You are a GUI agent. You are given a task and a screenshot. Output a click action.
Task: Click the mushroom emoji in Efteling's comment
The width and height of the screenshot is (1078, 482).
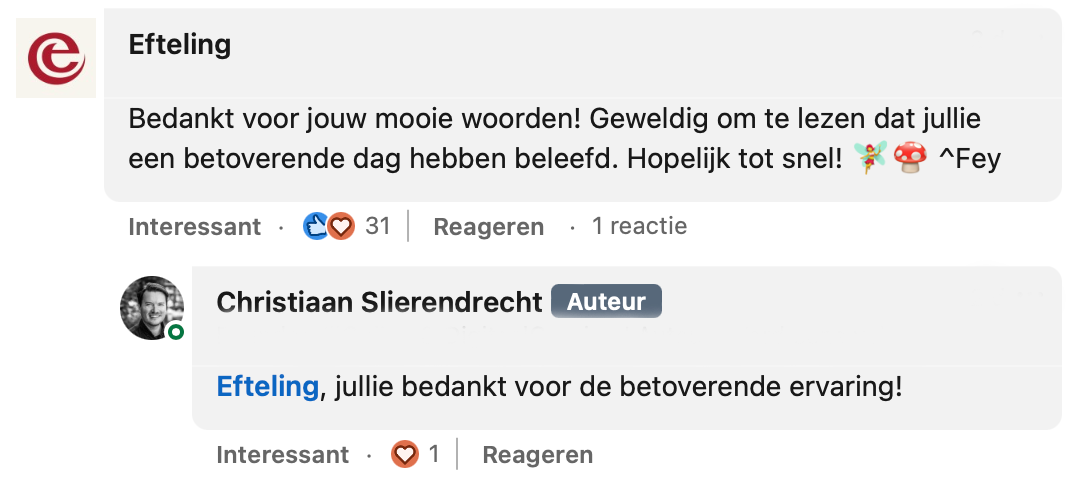click(908, 157)
